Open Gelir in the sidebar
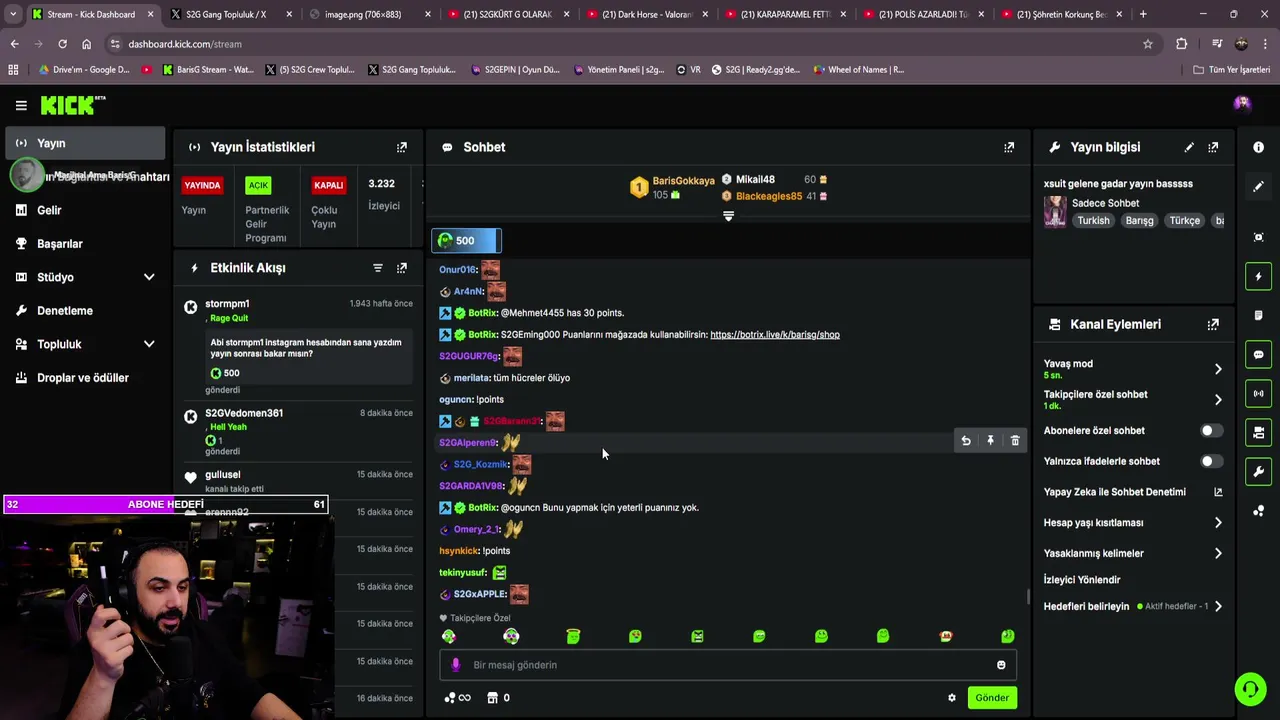This screenshot has height=720, width=1280. (85, 210)
